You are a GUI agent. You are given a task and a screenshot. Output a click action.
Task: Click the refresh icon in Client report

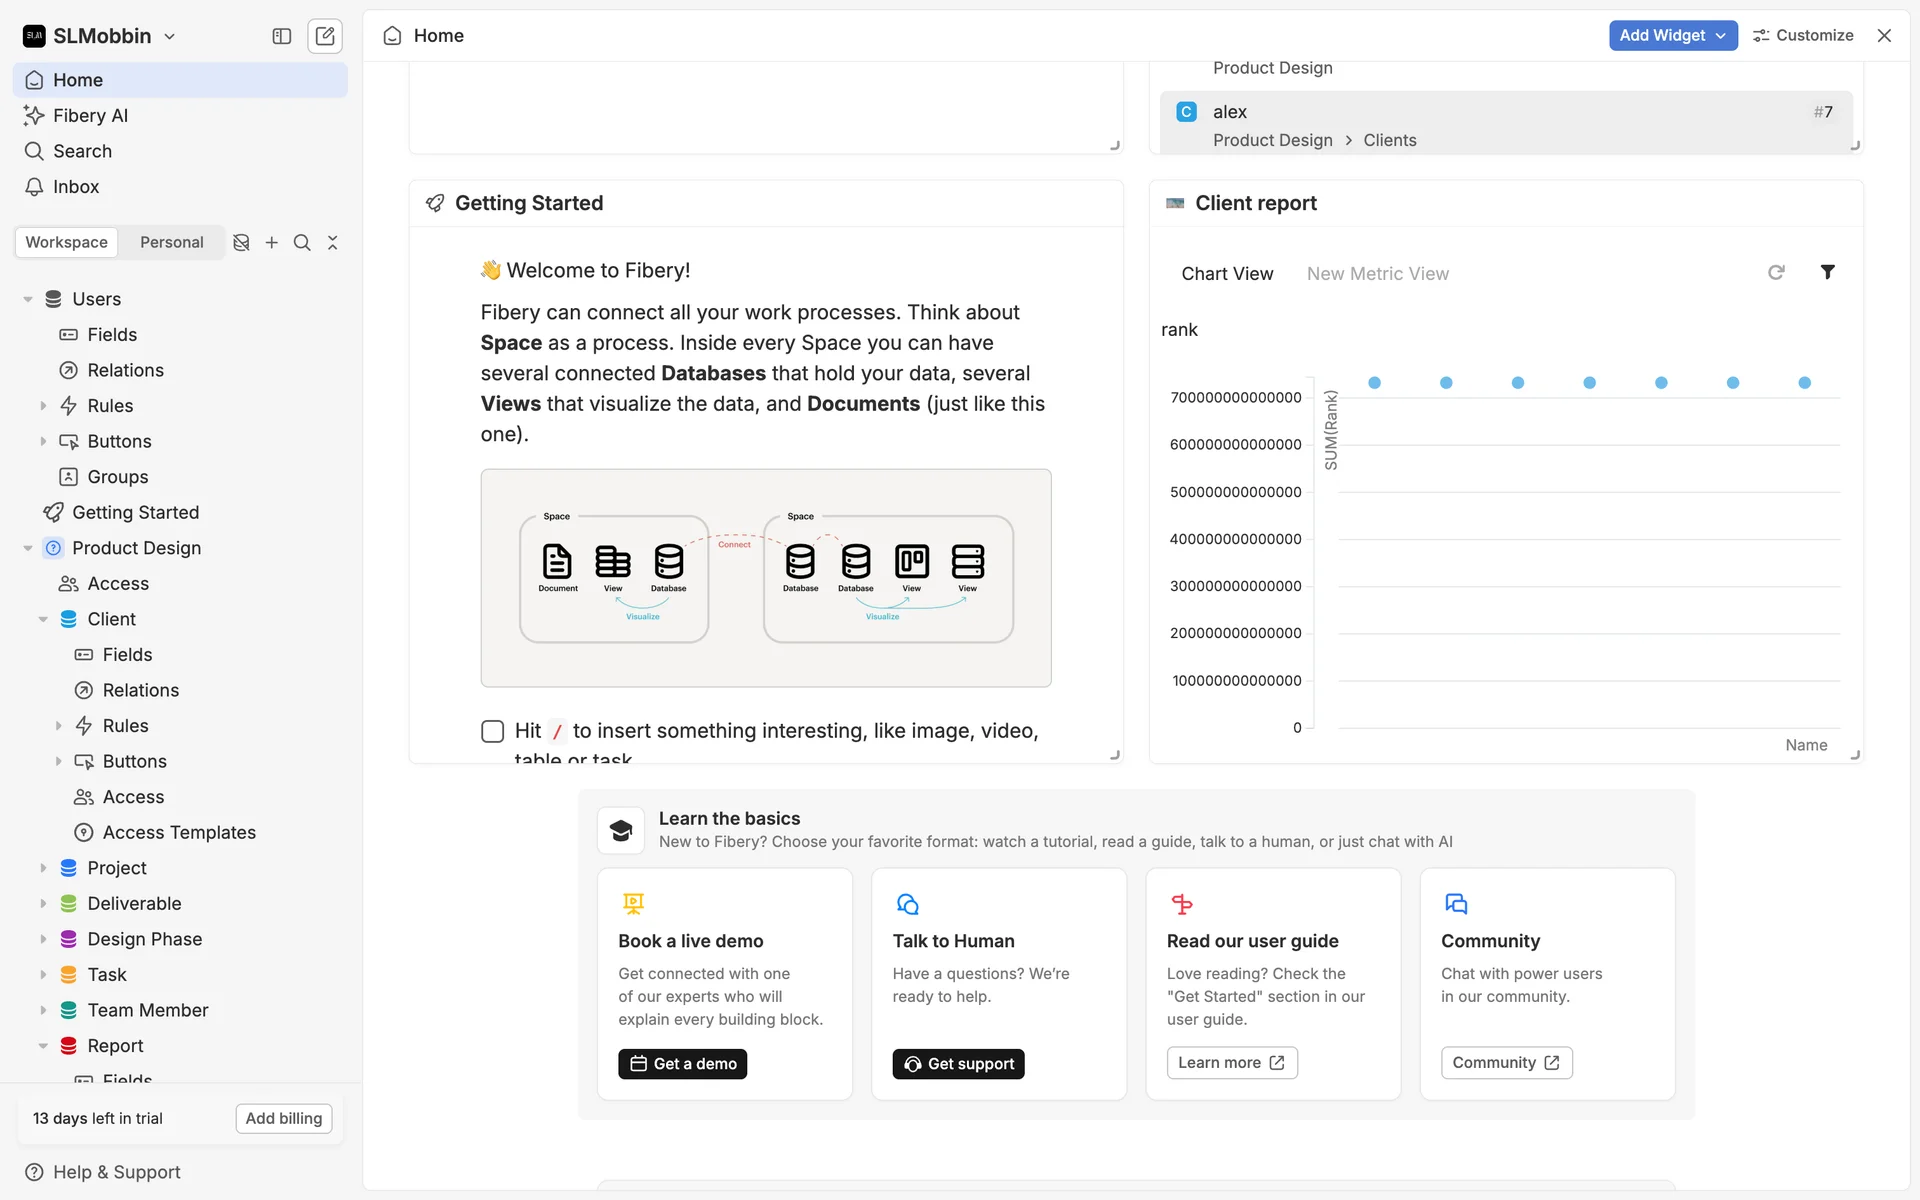click(x=1776, y=272)
